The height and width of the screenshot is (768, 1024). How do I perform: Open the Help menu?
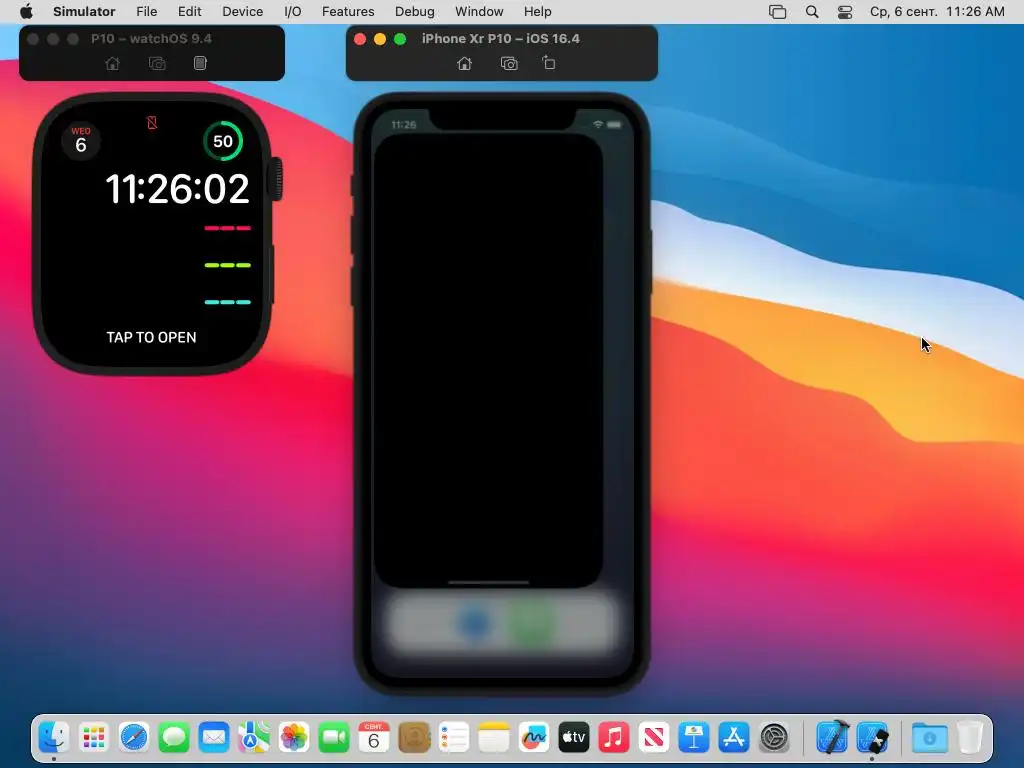[x=537, y=12]
